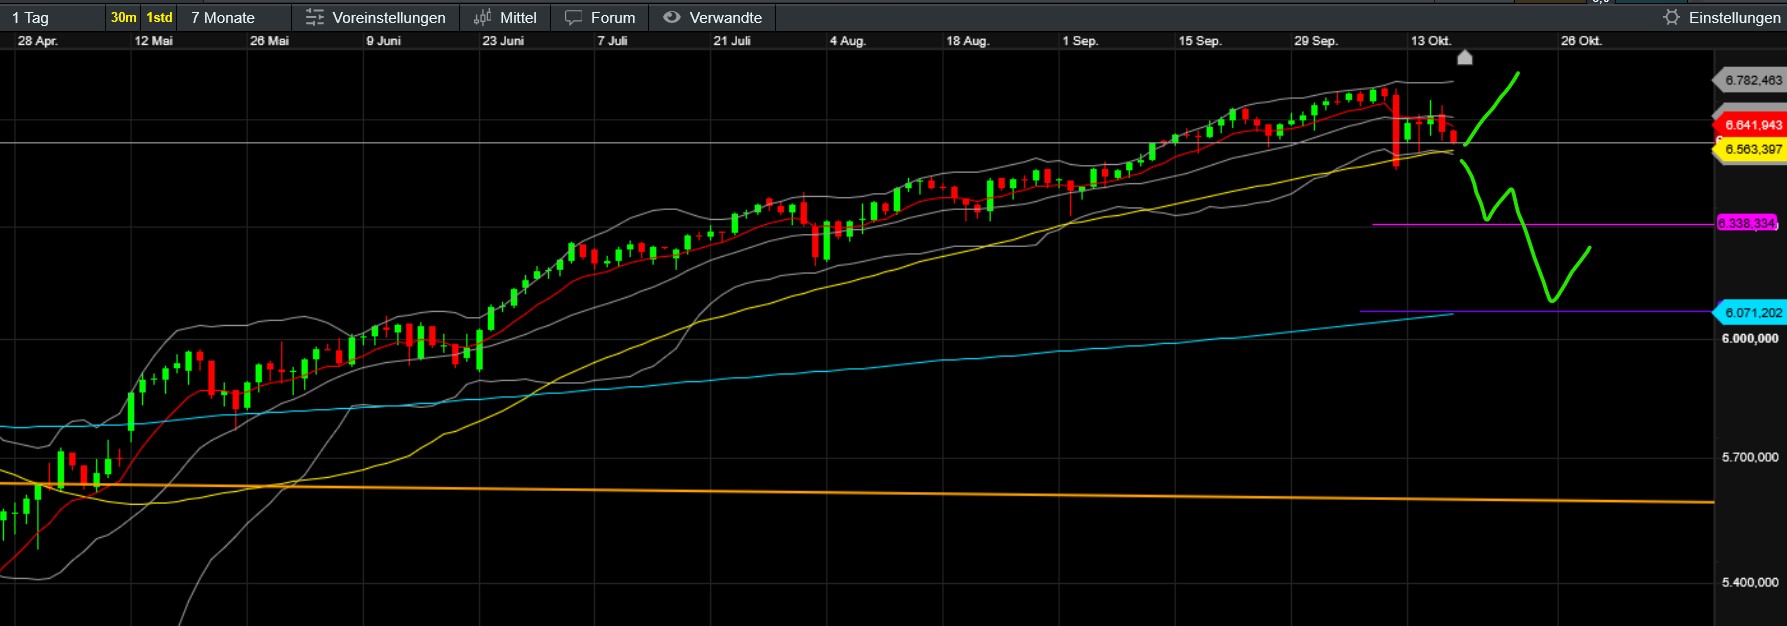Select the yellow 6.563,397 price tag
The image size is (1787, 626).
click(x=1749, y=149)
